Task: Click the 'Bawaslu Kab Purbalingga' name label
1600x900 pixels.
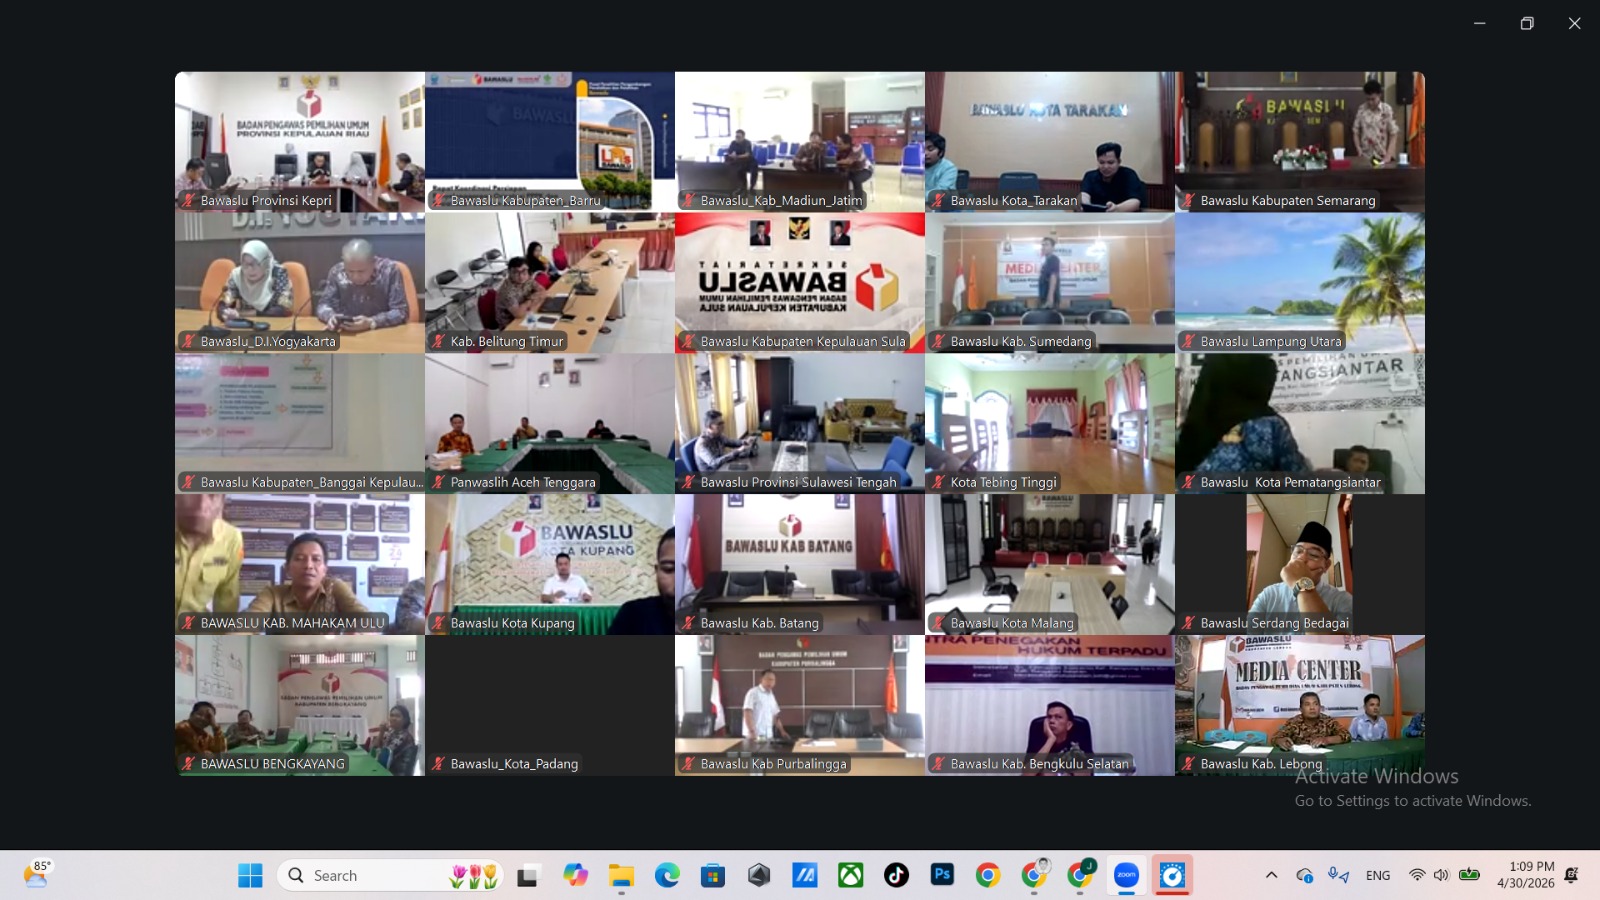Action: (x=774, y=764)
